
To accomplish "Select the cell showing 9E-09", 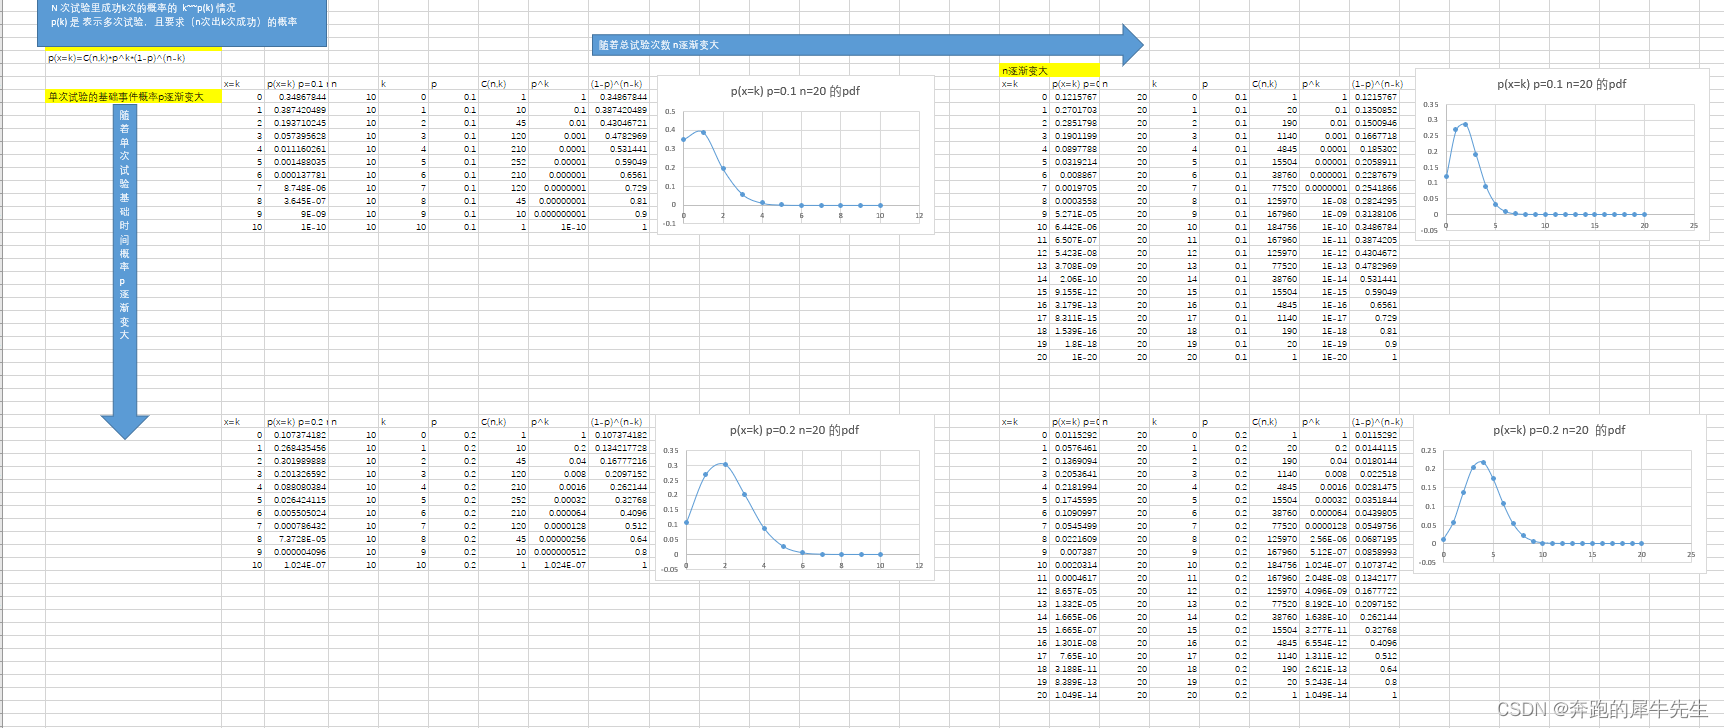I will 297,214.
